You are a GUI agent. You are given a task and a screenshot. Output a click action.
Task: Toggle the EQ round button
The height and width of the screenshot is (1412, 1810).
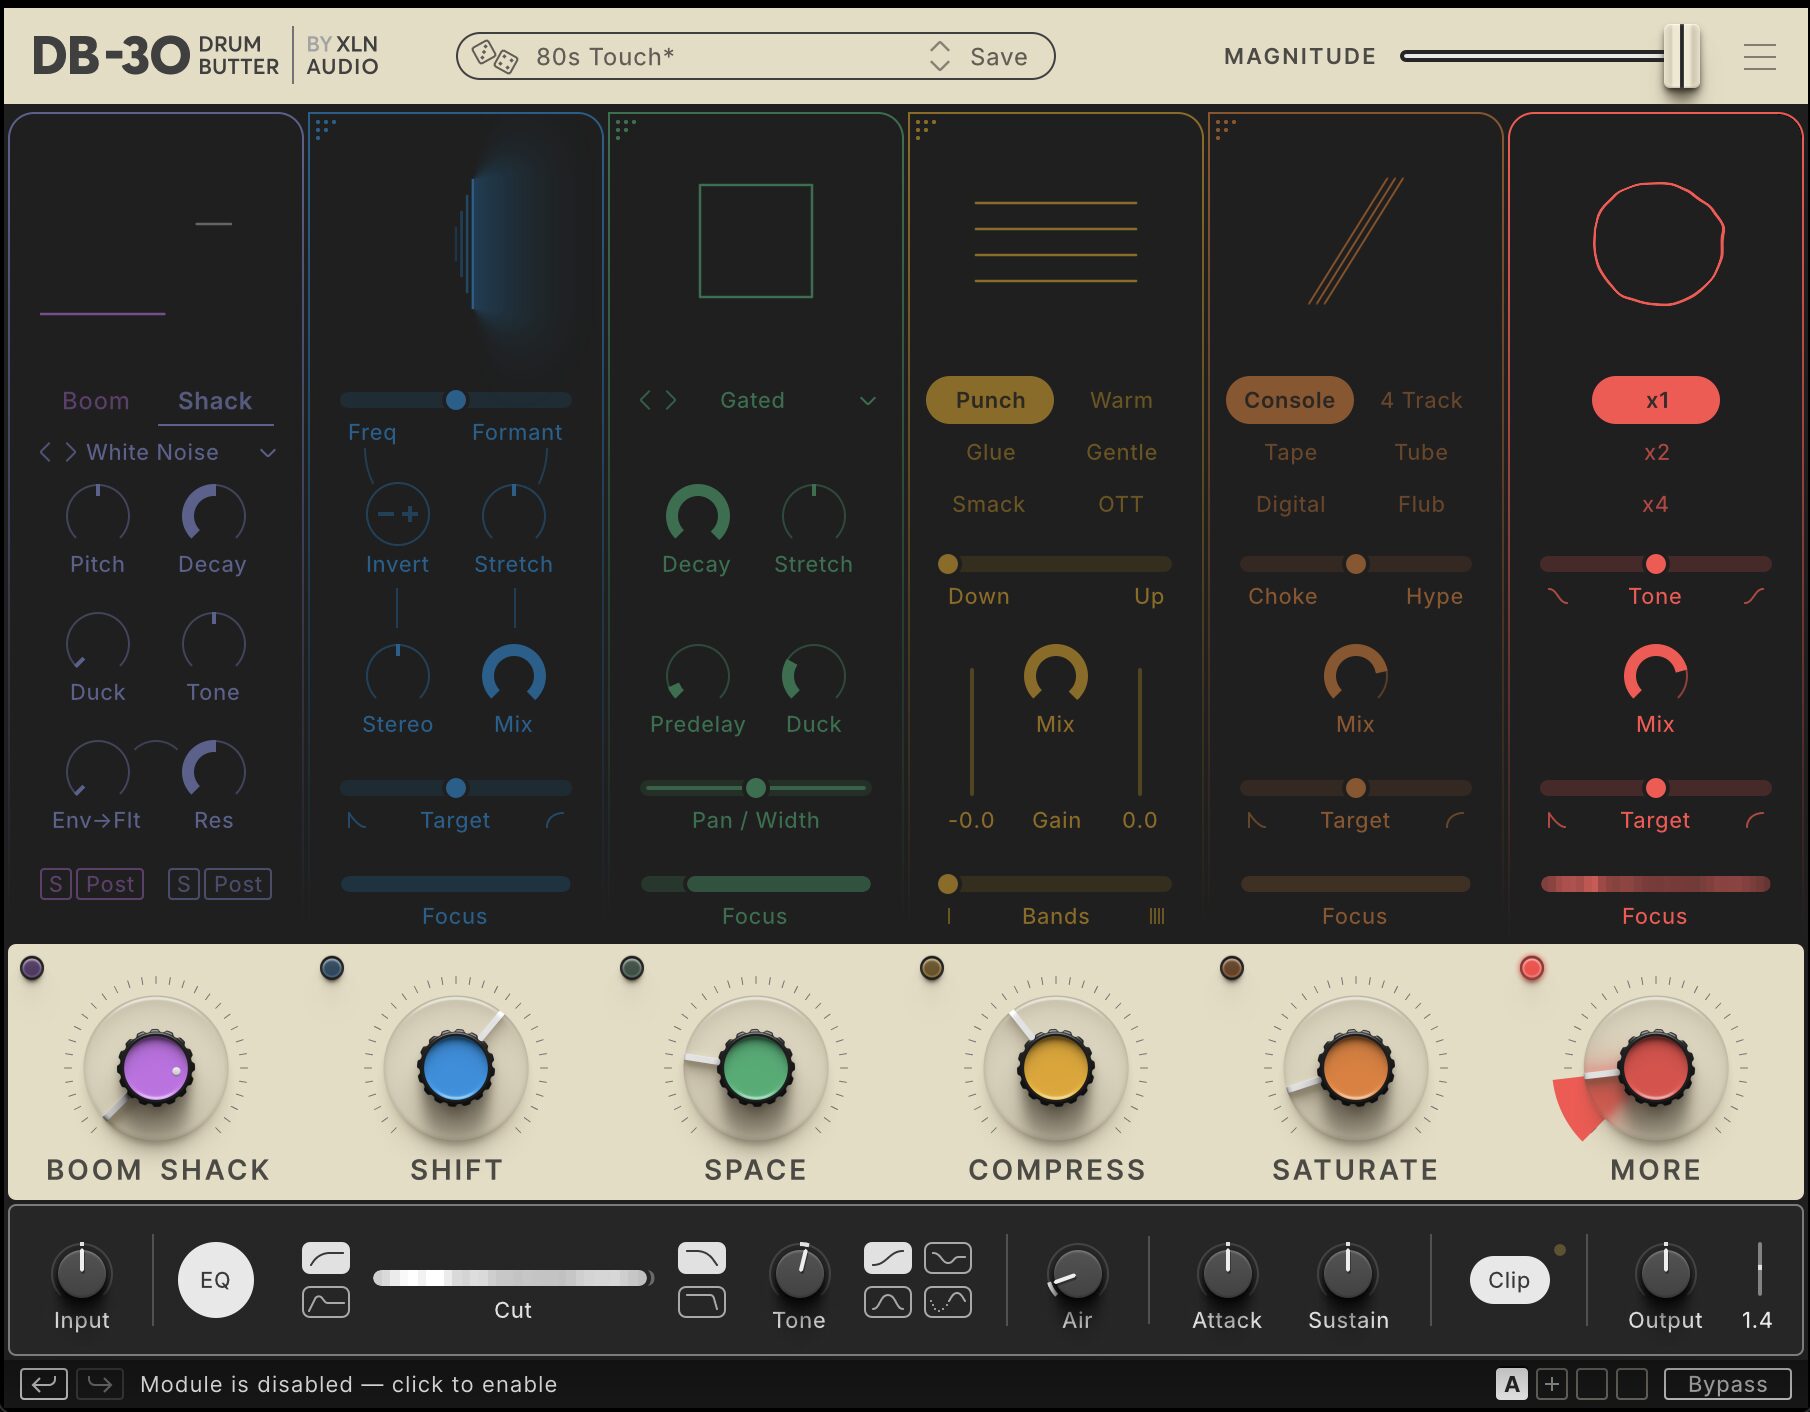click(215, 1280)
